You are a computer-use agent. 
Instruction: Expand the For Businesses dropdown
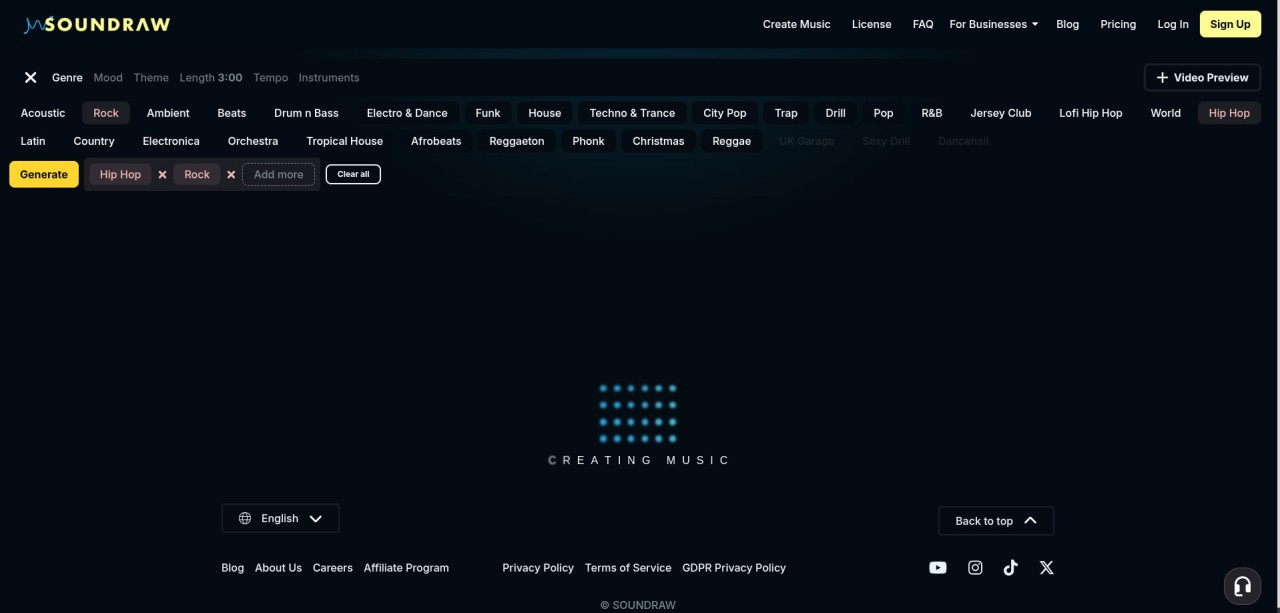pos(993,24)
